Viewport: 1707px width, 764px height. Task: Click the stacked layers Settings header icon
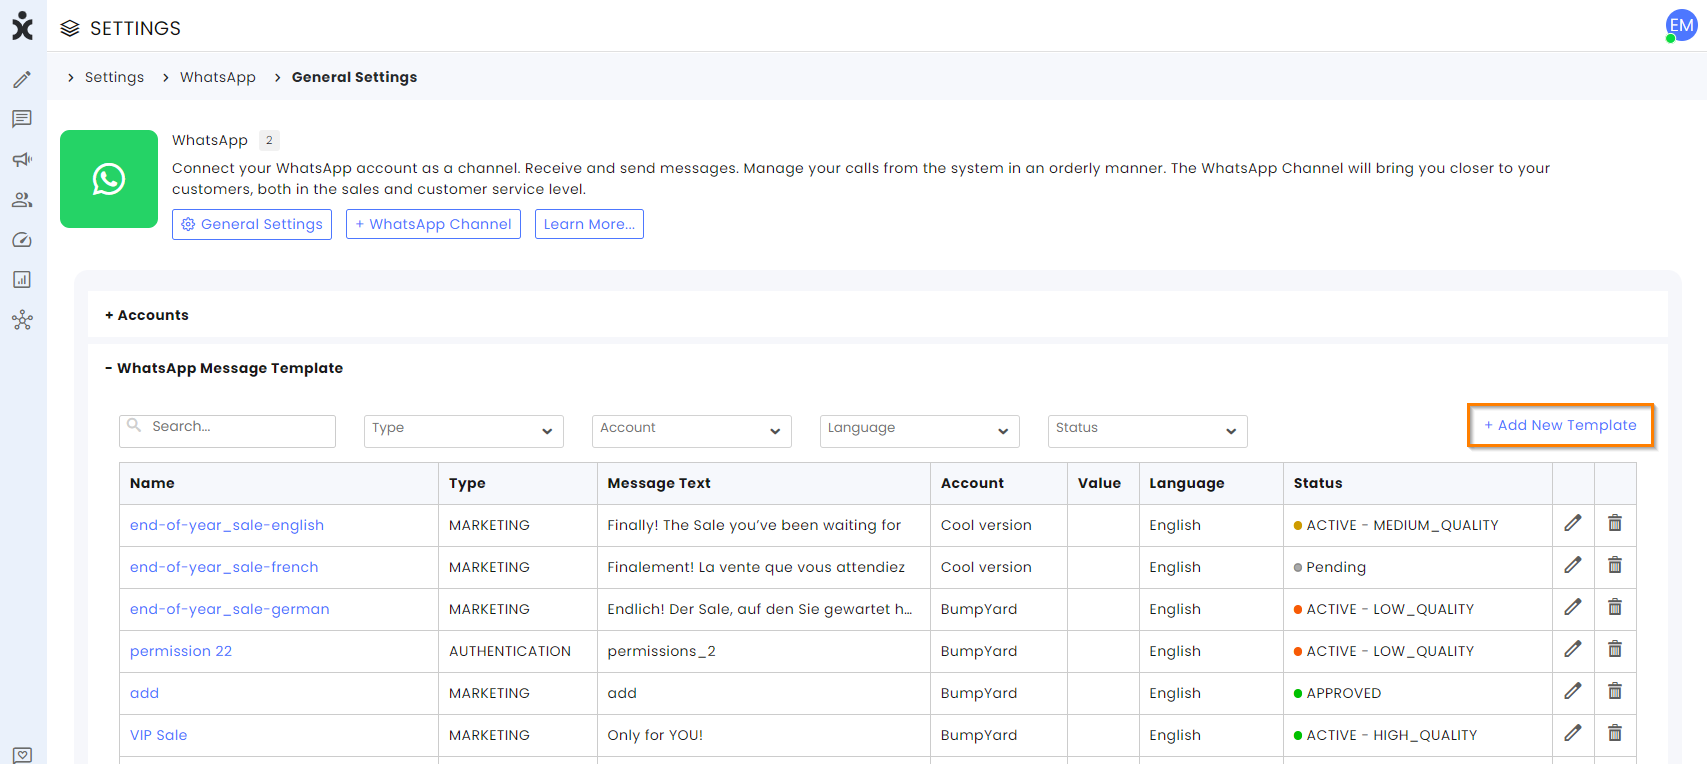click(70, 28)
